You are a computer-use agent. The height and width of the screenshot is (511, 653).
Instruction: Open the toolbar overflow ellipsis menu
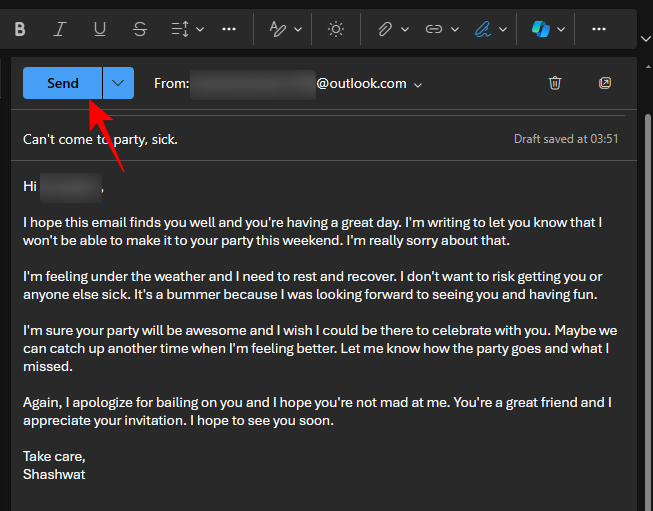(598, 29)
